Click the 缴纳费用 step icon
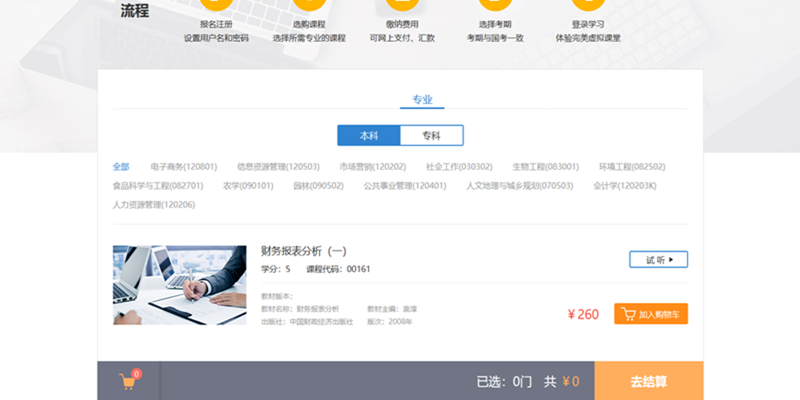Image resolution: width=800 pixels, height=400 pixels. coord(402,5)
